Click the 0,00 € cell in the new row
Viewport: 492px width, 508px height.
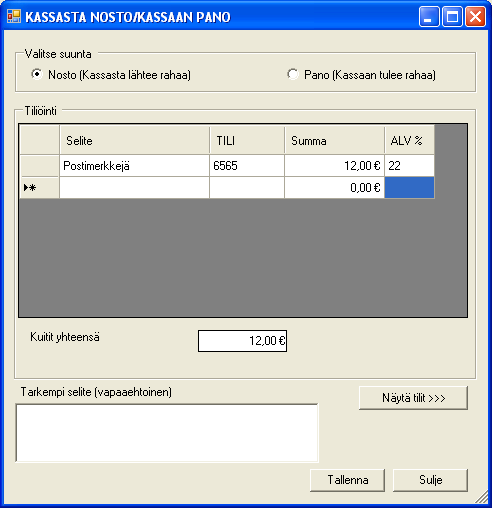334,188
